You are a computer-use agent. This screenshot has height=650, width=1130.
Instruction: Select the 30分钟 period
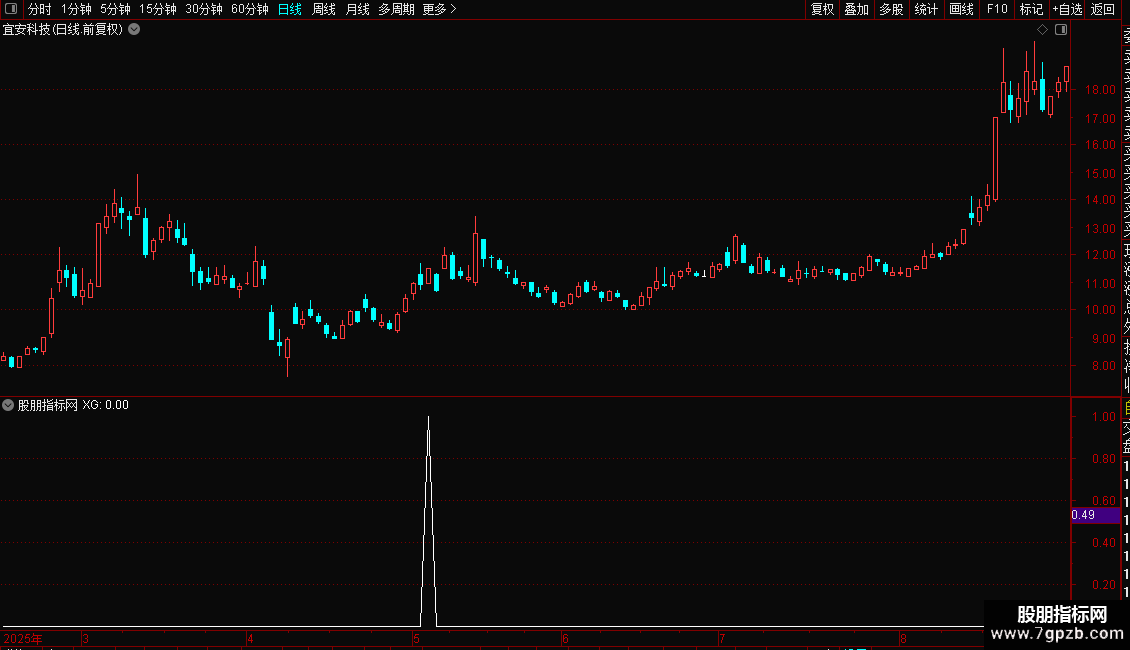tap(204, 9)
